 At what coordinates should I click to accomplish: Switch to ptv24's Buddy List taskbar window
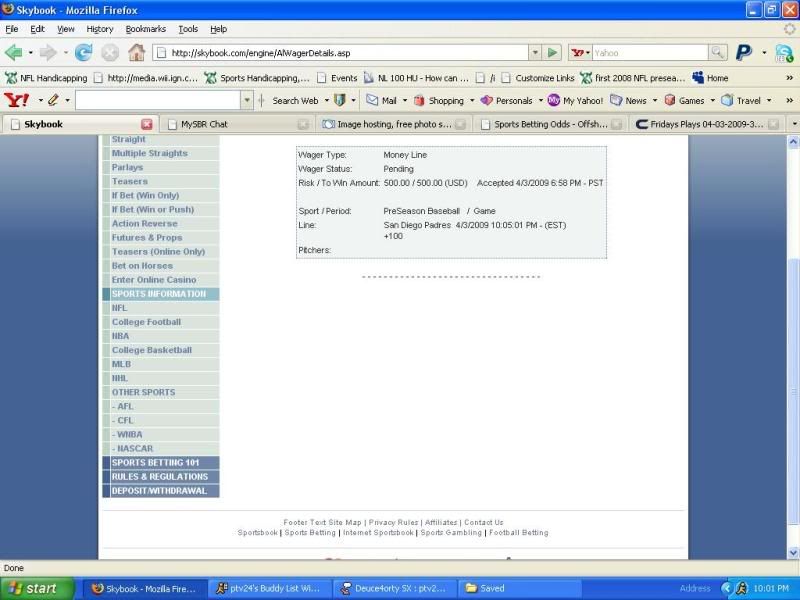coord(270,588)
